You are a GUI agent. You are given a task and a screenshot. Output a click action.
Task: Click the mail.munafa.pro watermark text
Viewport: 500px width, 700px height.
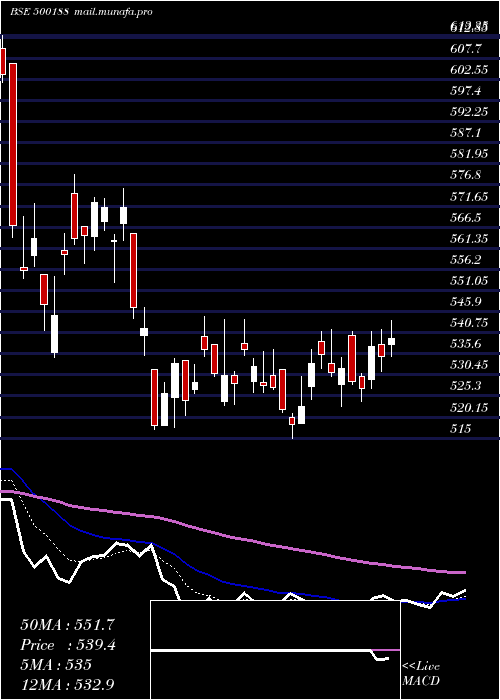(112, 12)
